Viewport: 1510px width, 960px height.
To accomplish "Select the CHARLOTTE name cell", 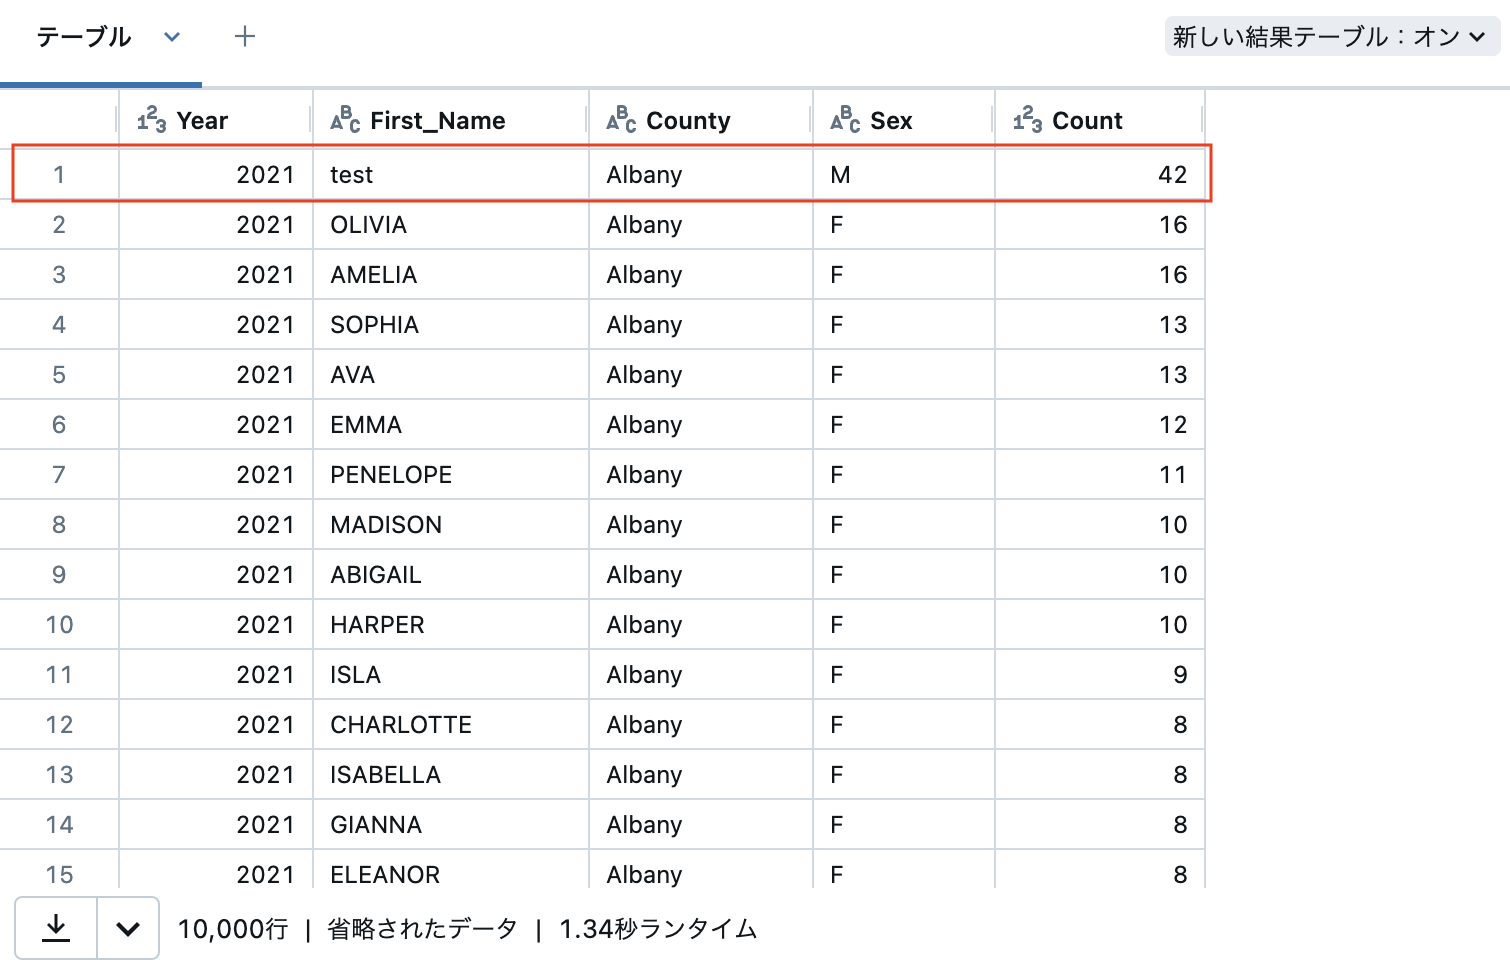I will [451, 724].
